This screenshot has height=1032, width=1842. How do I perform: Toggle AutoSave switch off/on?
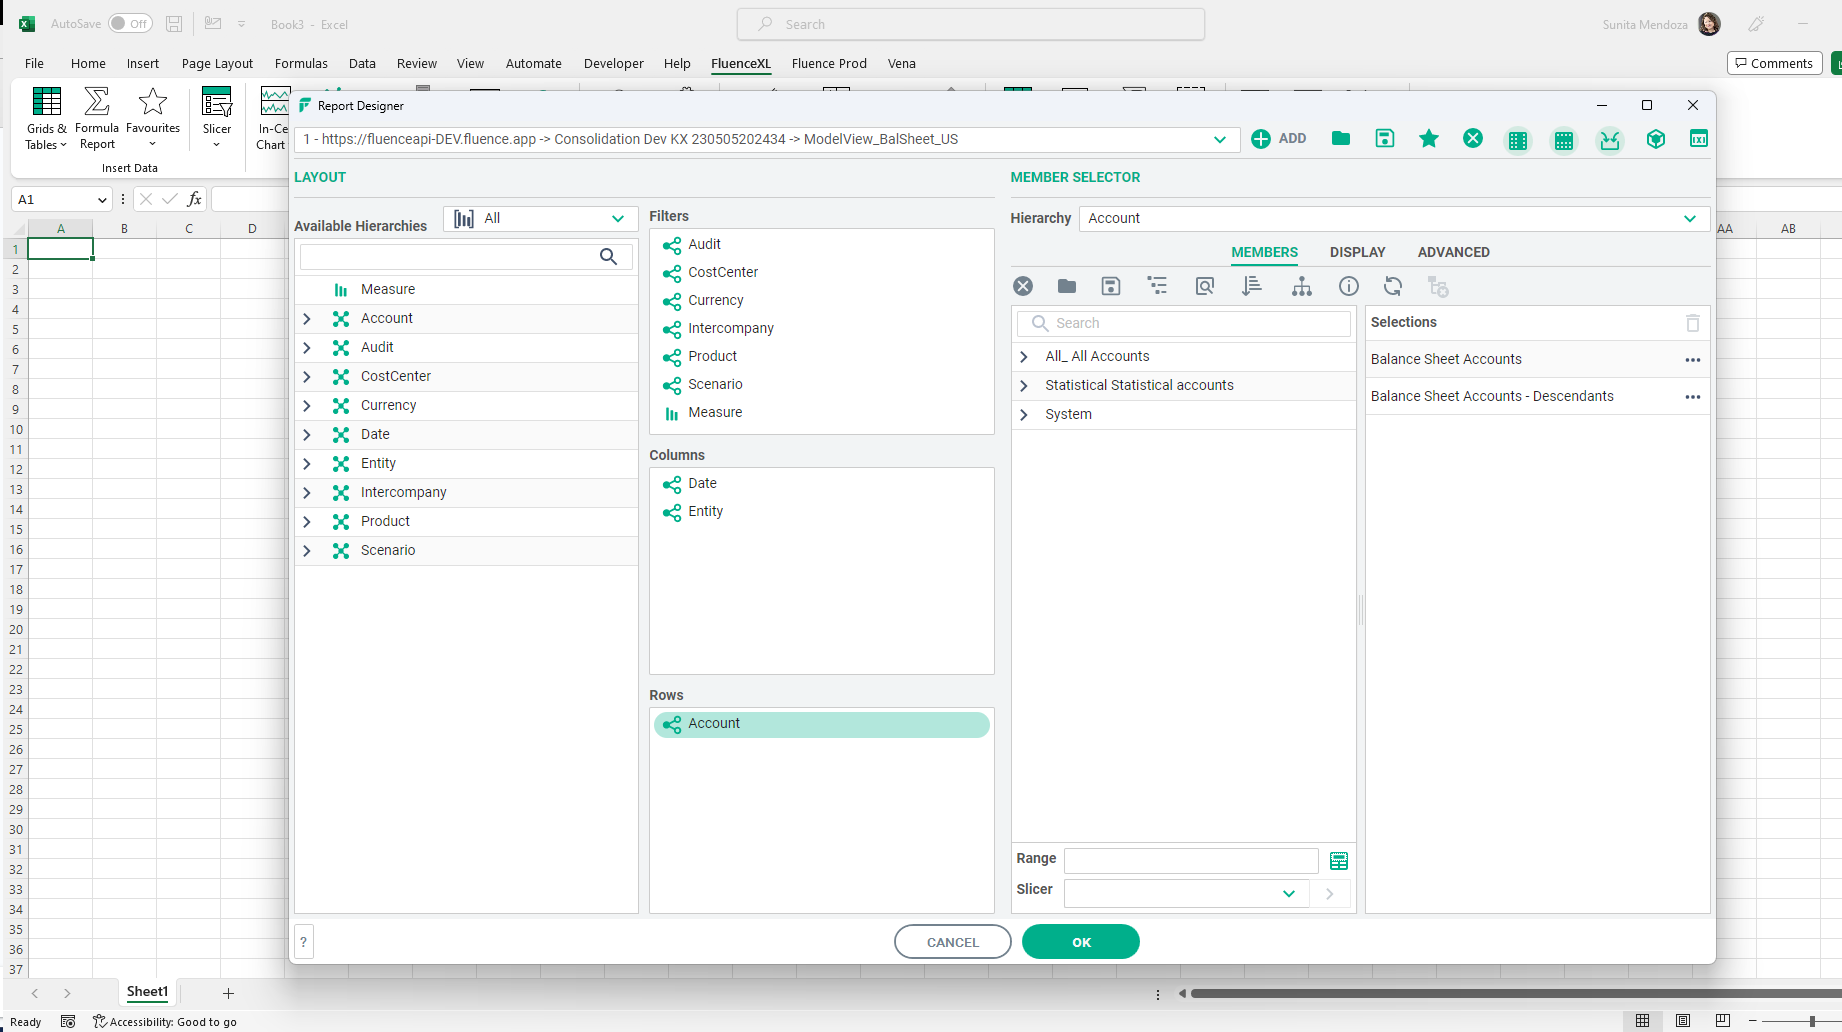(x=130, y=23)
